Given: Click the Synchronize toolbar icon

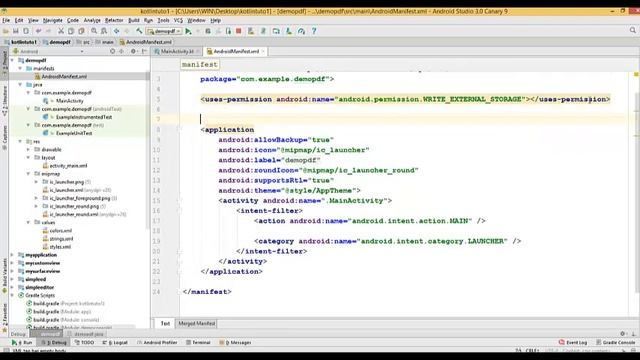Looking at the screenshot, I should pyautogui.click(x=26, y=31).
